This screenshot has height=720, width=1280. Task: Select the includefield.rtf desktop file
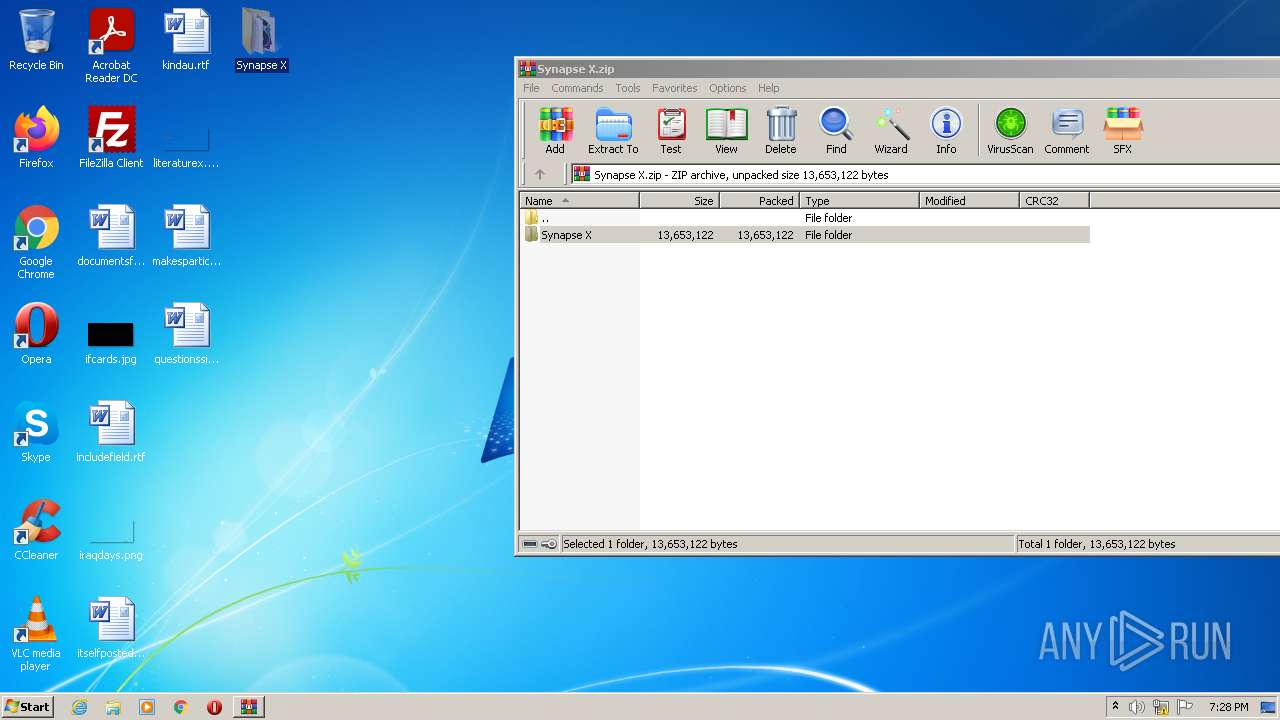111,432
